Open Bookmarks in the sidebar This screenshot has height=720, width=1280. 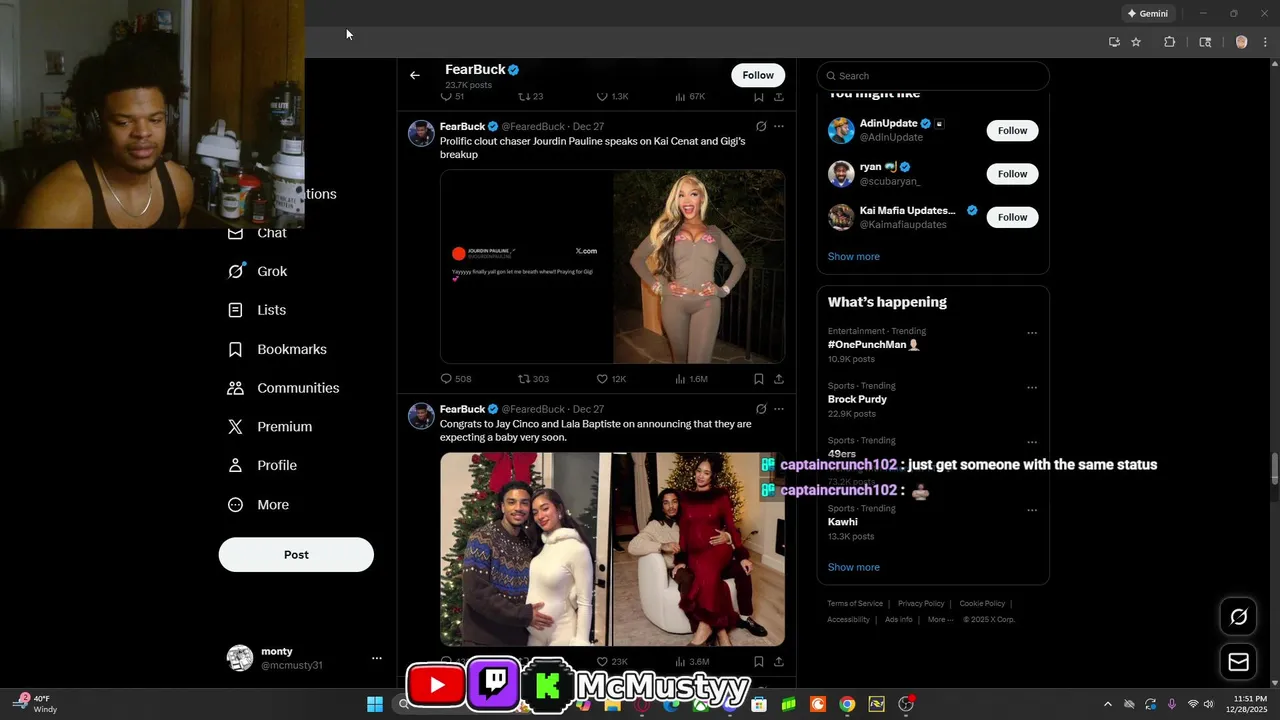(278, 349)
